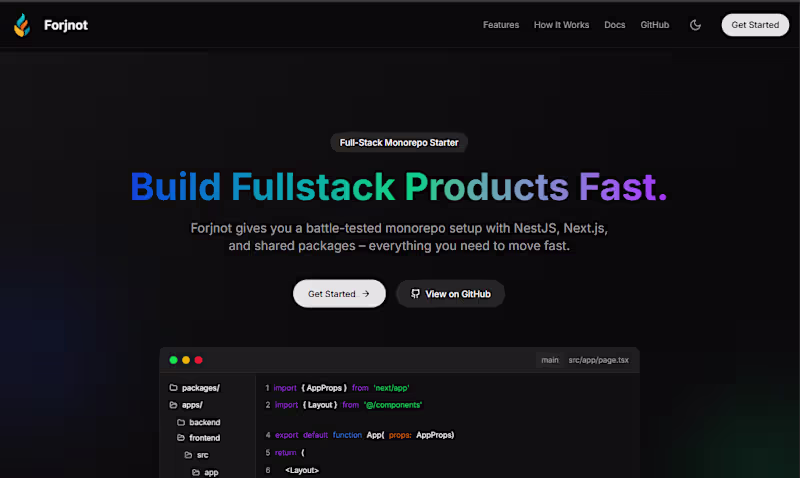Click 'Layout' in import line 2

(x=320, y=405)
